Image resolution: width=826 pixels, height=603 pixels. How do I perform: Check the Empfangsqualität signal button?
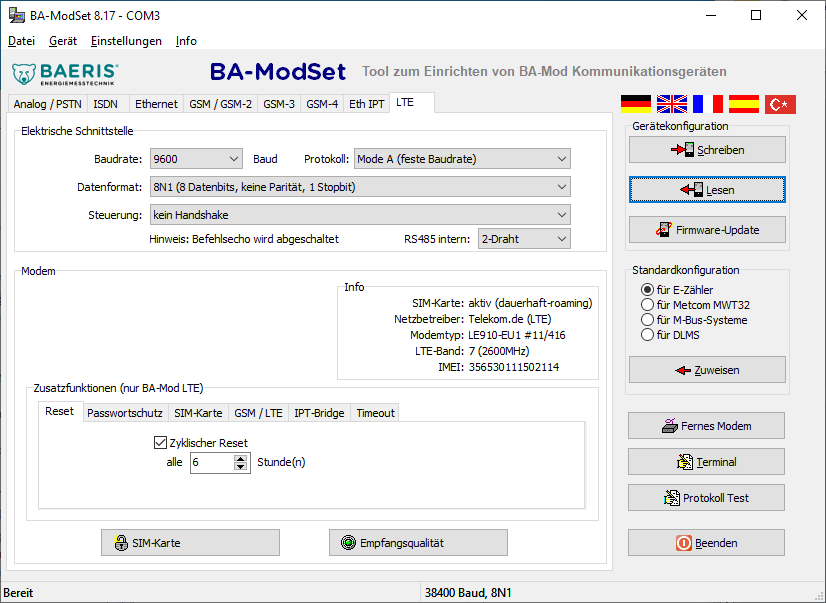click(418, 543)
